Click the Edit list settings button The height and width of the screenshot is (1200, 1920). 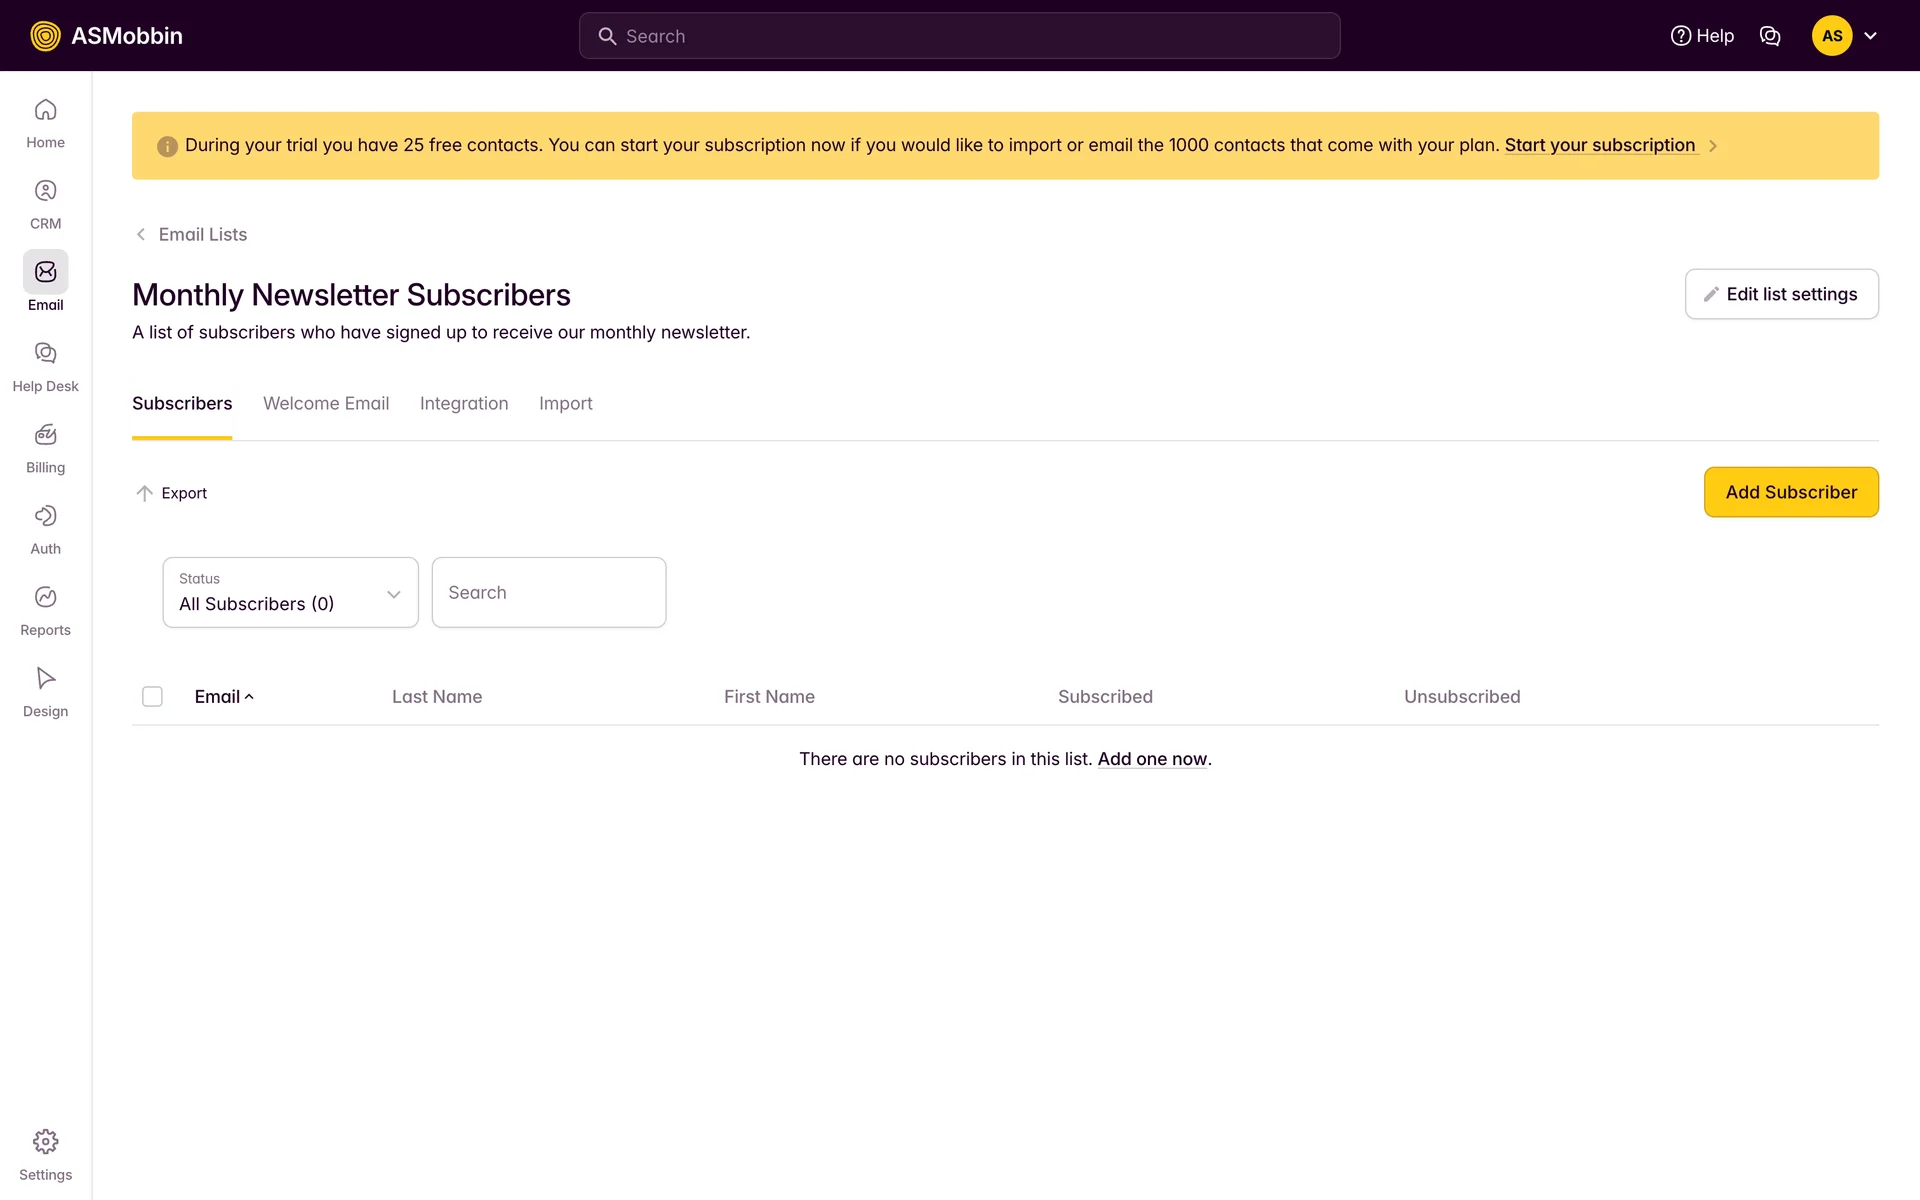[x=1781, y=294]
